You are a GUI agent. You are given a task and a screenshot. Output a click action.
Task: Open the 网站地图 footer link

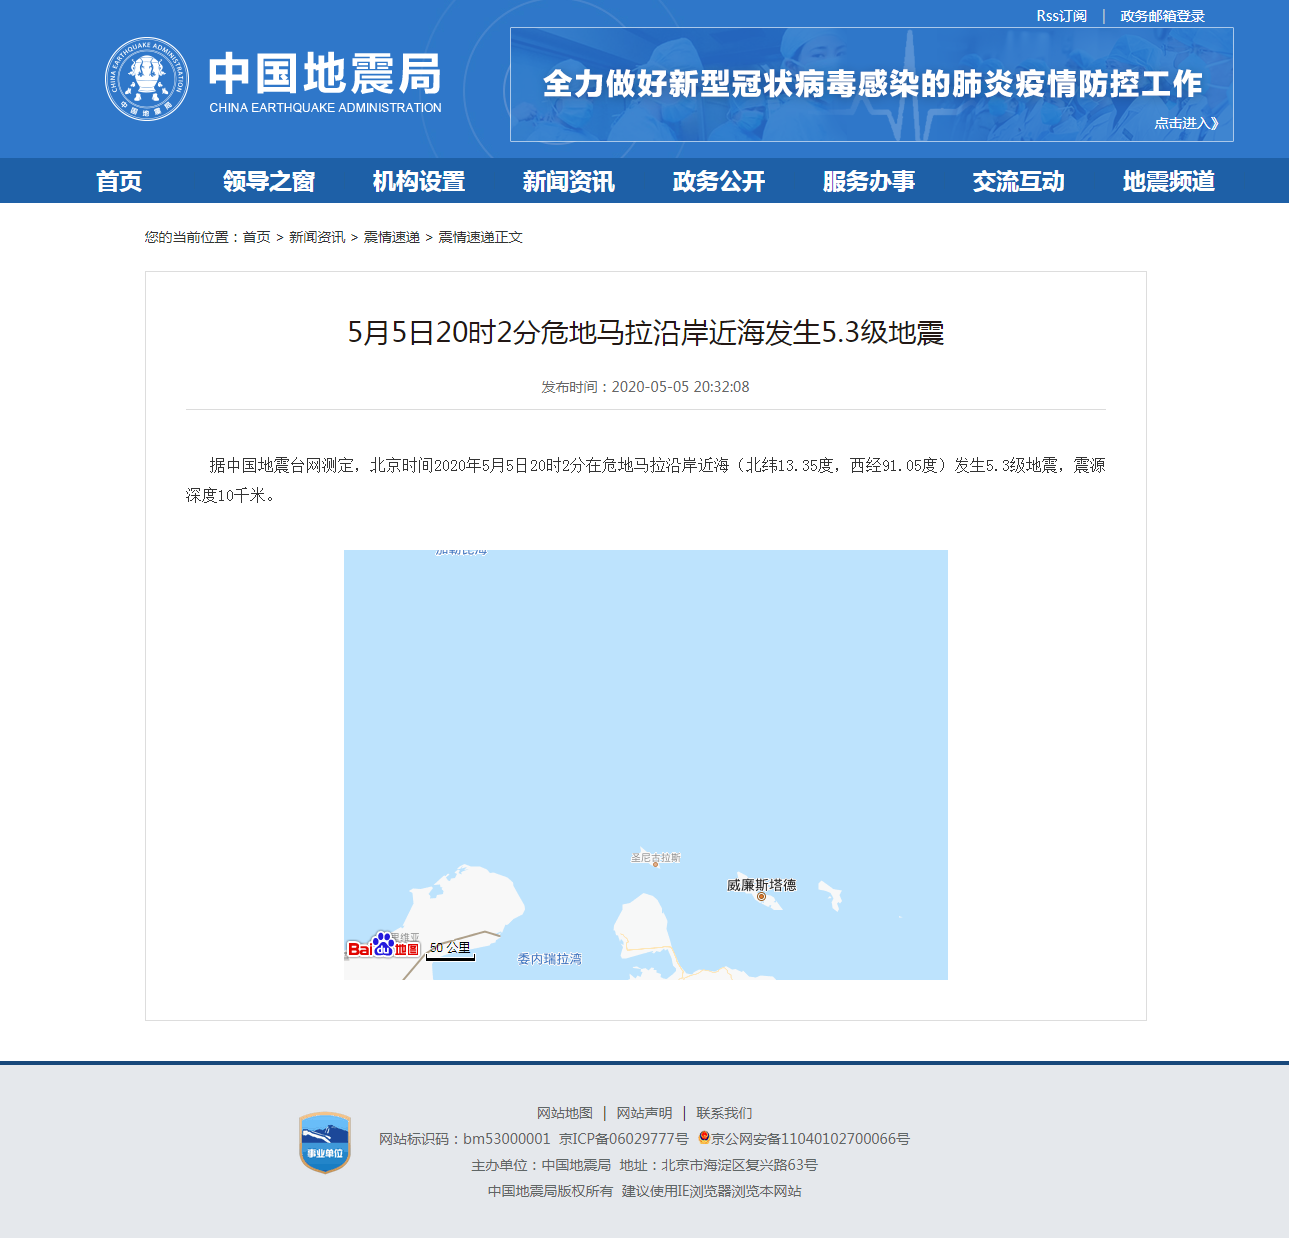click(x=565, y=1113)
